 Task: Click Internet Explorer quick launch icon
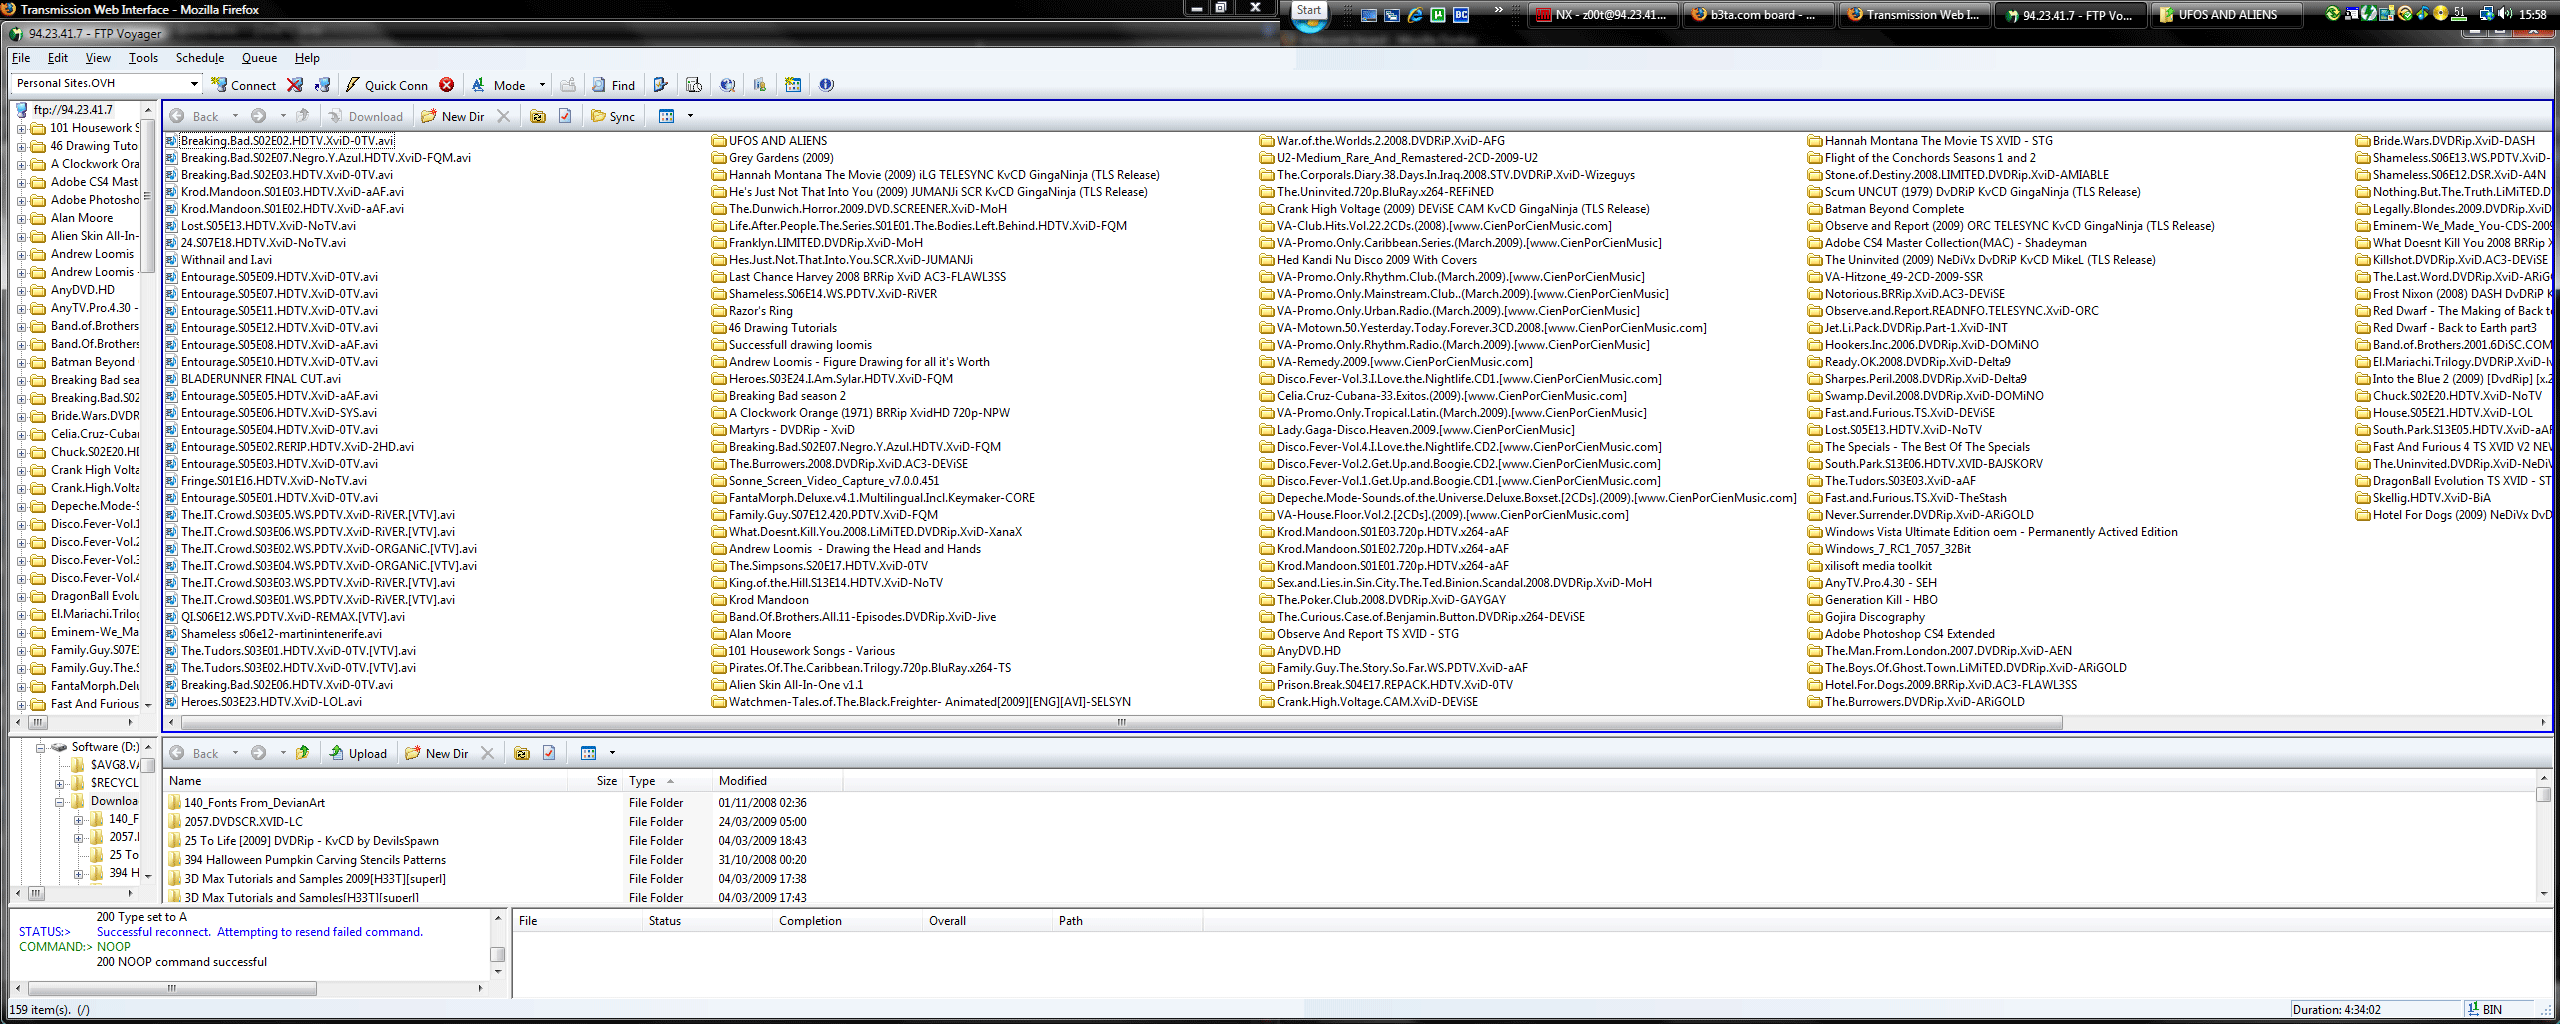(1415, 15)
